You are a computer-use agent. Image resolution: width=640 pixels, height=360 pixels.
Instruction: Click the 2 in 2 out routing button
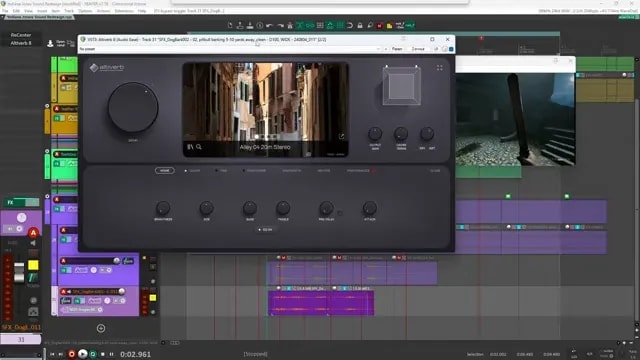pyautogui.click(x=418, y=49)
